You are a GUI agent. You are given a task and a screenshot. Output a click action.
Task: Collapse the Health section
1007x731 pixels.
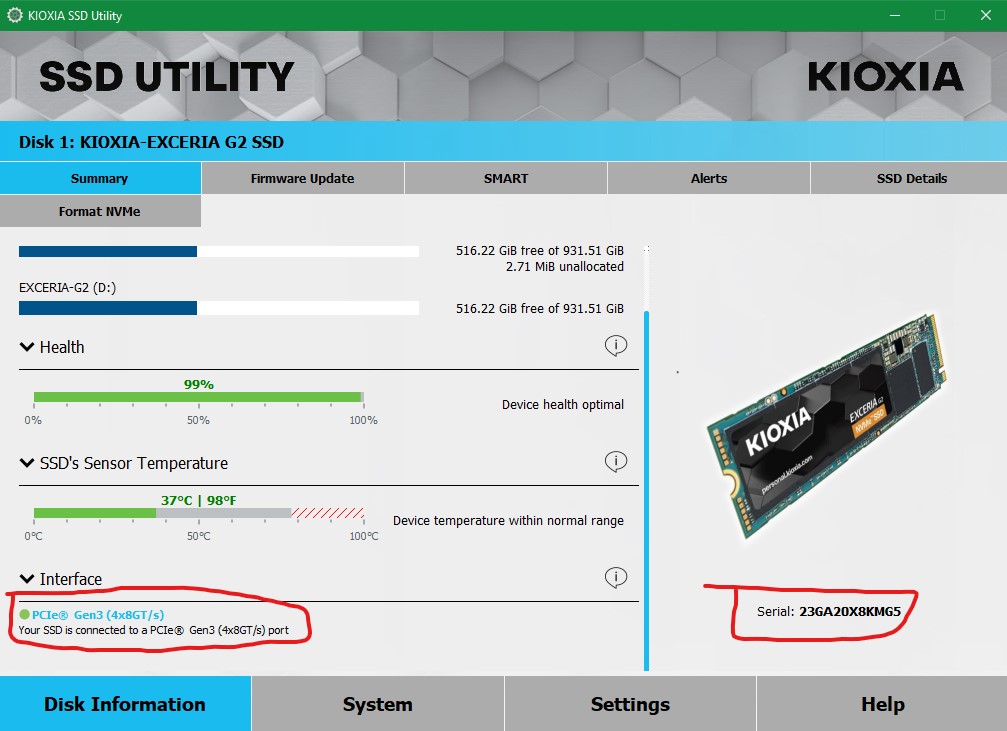pos(27,347)
